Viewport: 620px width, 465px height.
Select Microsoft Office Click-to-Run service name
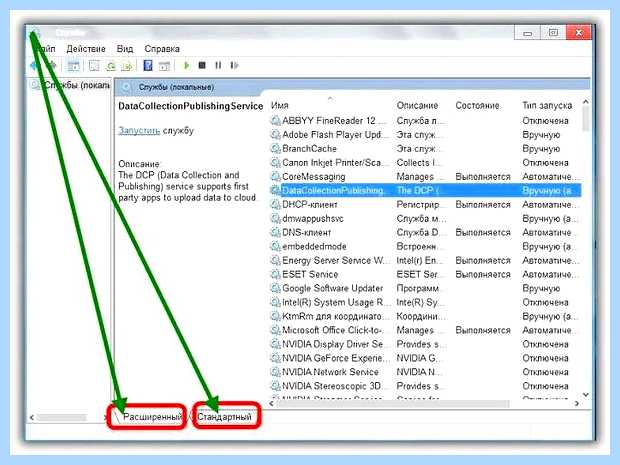coord(332,330)
